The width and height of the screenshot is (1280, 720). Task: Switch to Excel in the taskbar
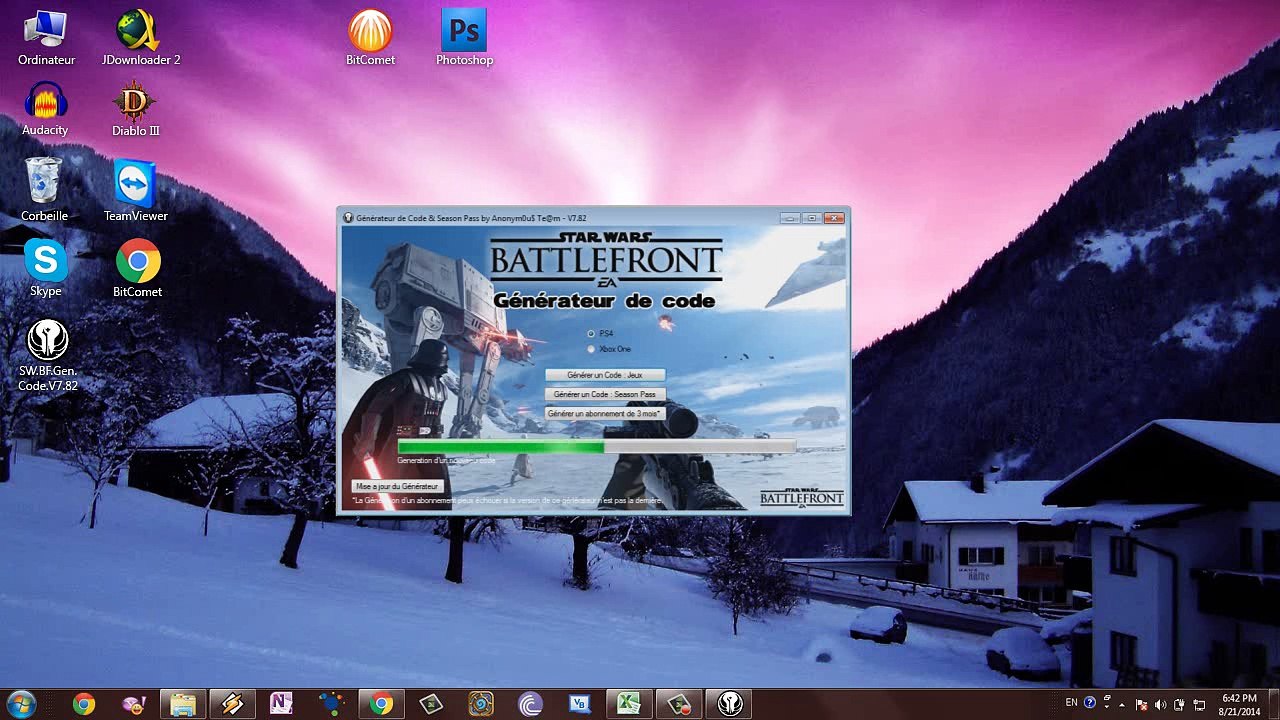pyautogui.click(x=629, y=704)
